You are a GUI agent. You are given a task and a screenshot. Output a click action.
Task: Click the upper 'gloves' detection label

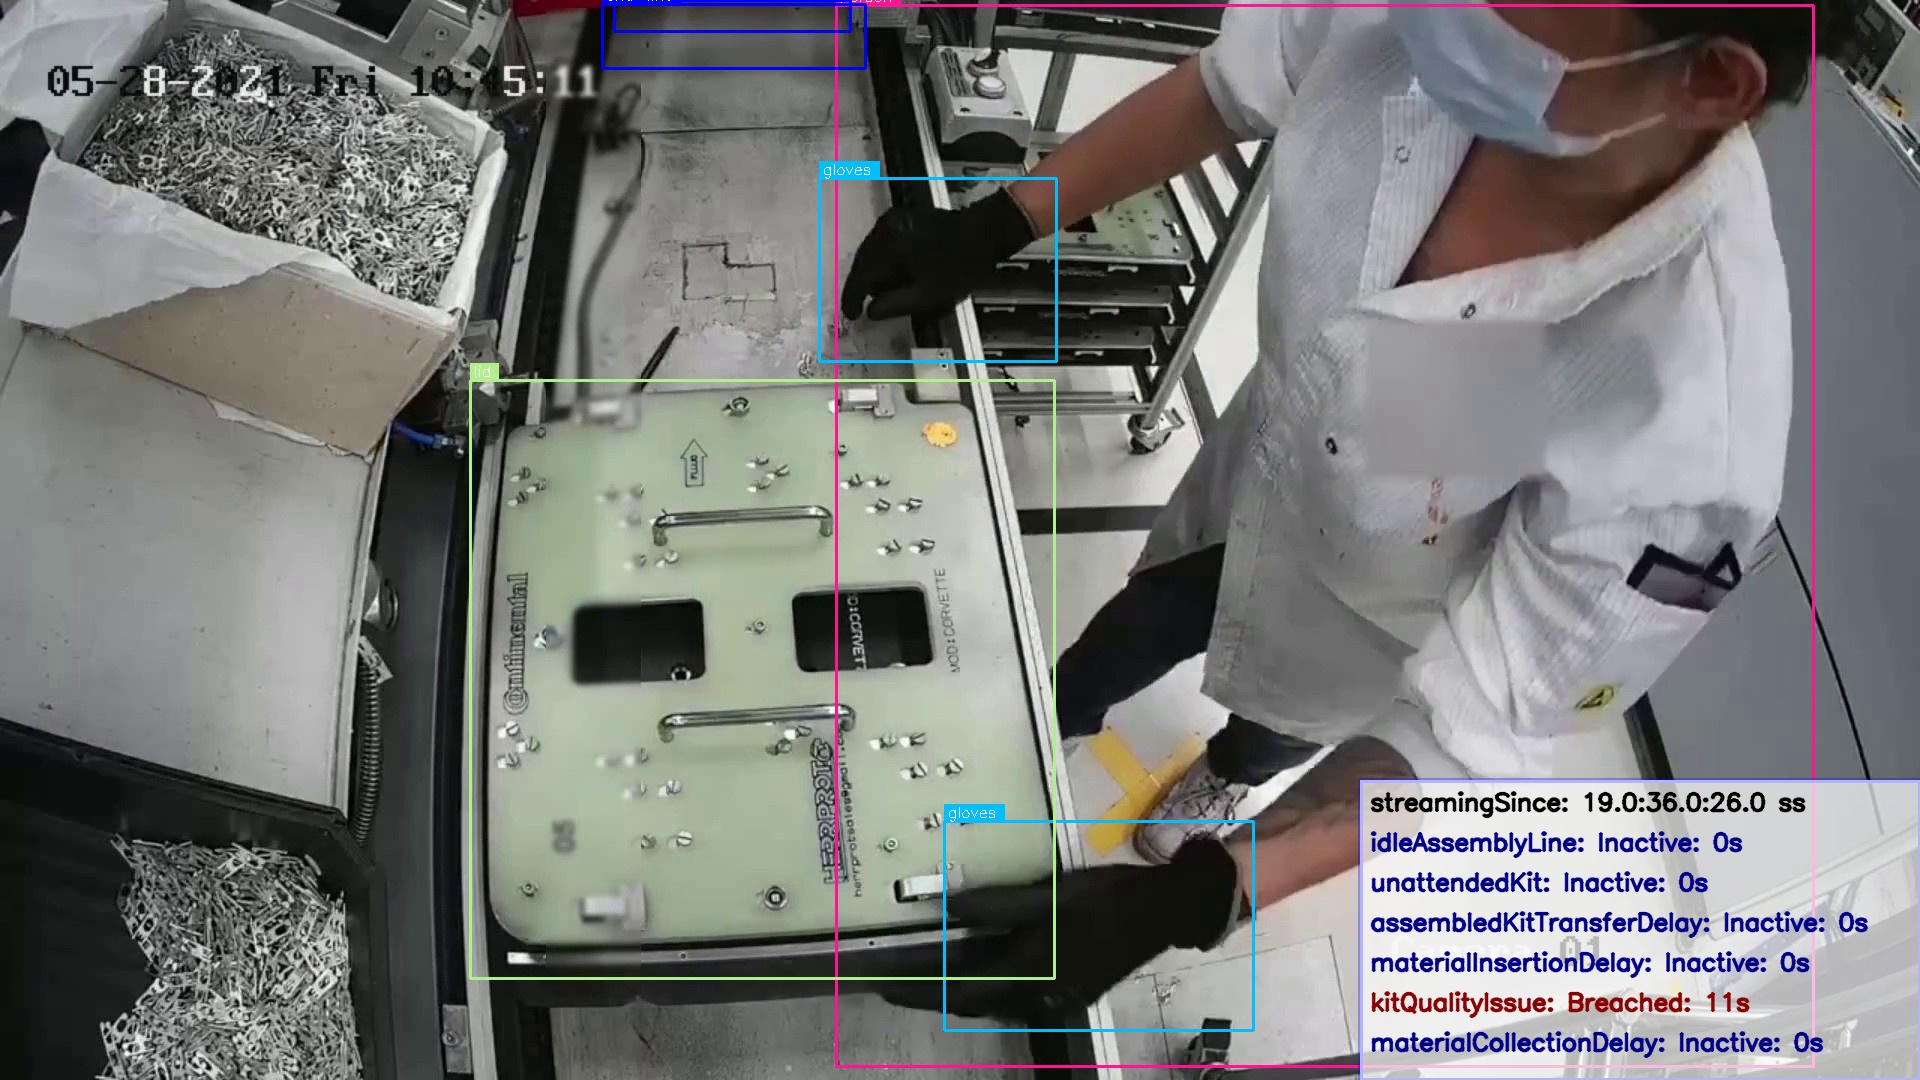pyautogui.click(x=848, y=170)
